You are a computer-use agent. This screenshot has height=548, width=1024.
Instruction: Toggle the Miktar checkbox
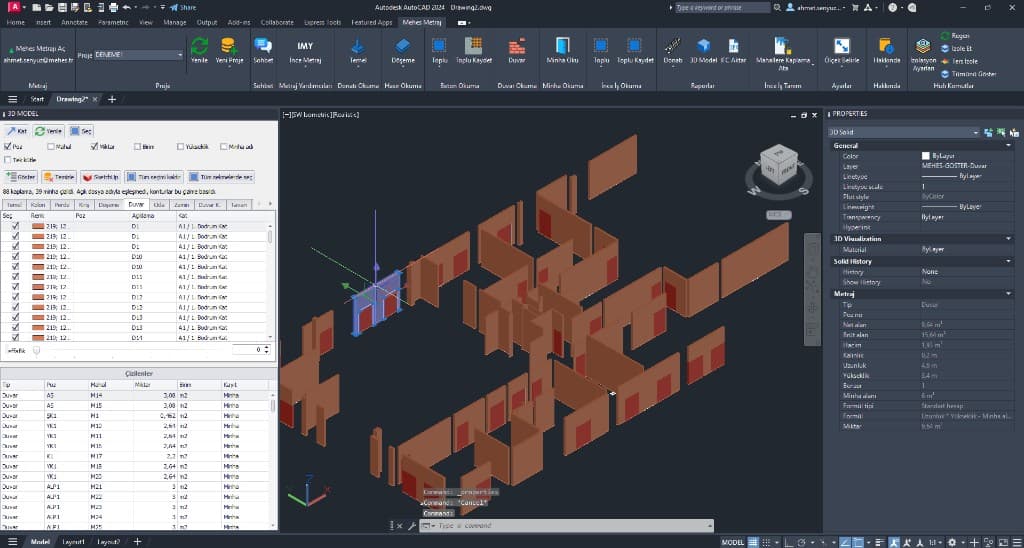[x=94, y=146]
